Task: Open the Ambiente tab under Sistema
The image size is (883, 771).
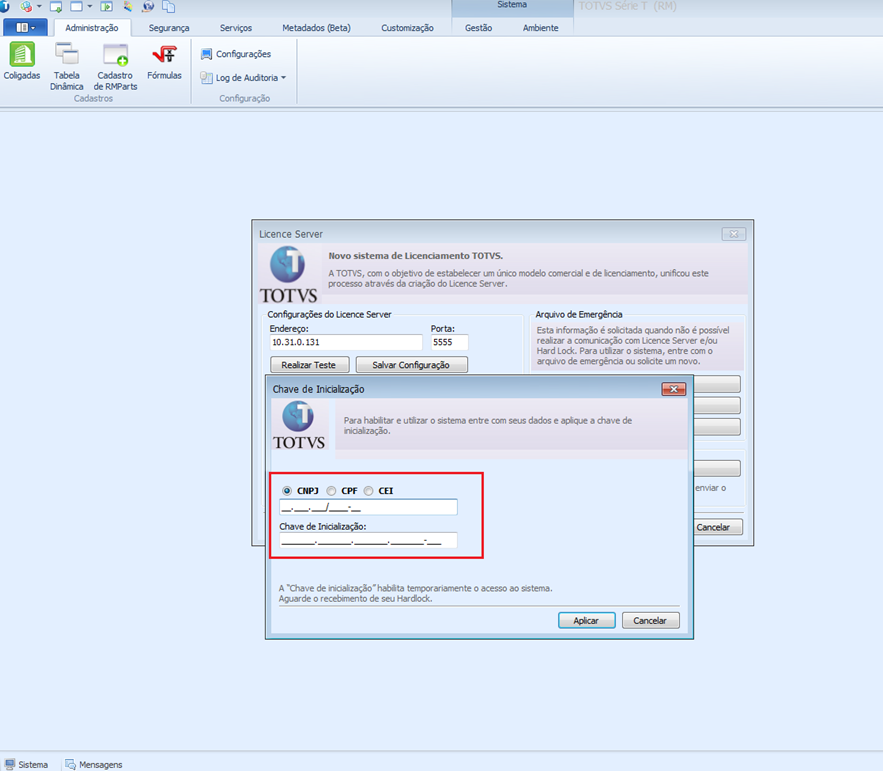Action: (x=541, y=28)
